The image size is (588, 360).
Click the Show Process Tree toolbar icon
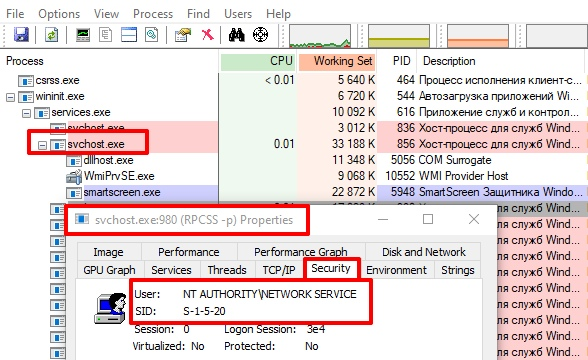(106, 35)
